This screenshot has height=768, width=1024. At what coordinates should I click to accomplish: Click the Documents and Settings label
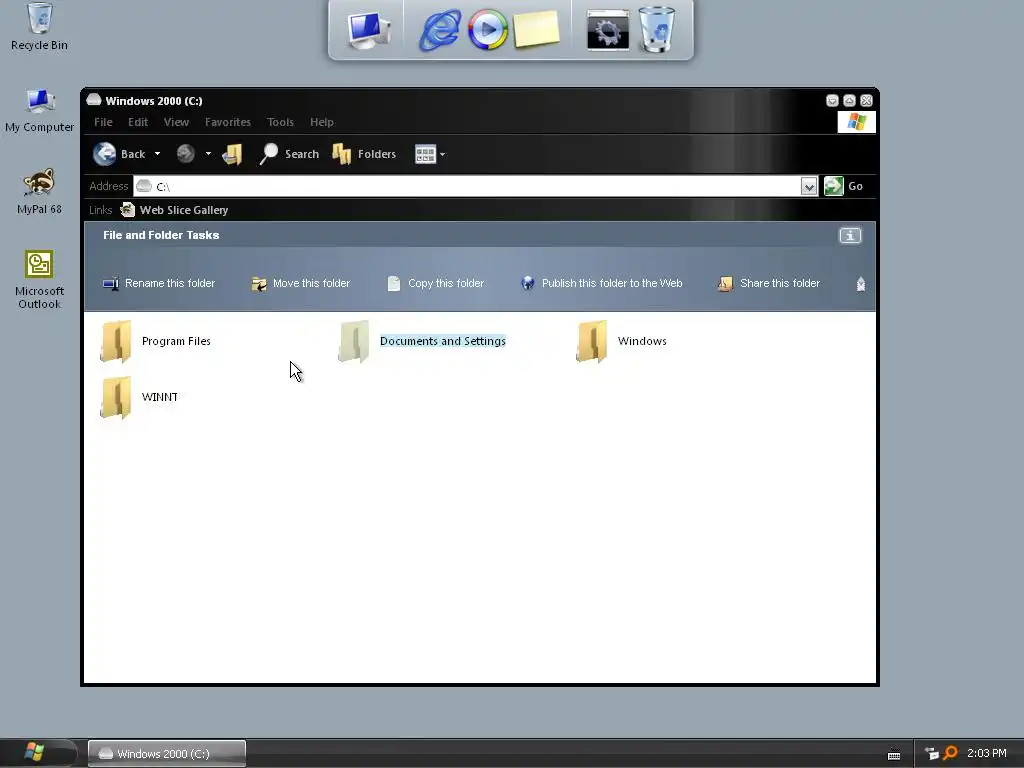[x=443, y=341]
